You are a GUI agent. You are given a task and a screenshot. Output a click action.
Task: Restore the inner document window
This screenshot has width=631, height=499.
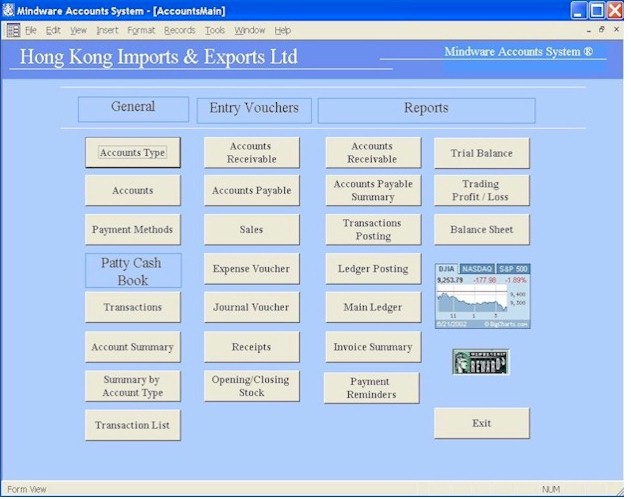point(600,30)
